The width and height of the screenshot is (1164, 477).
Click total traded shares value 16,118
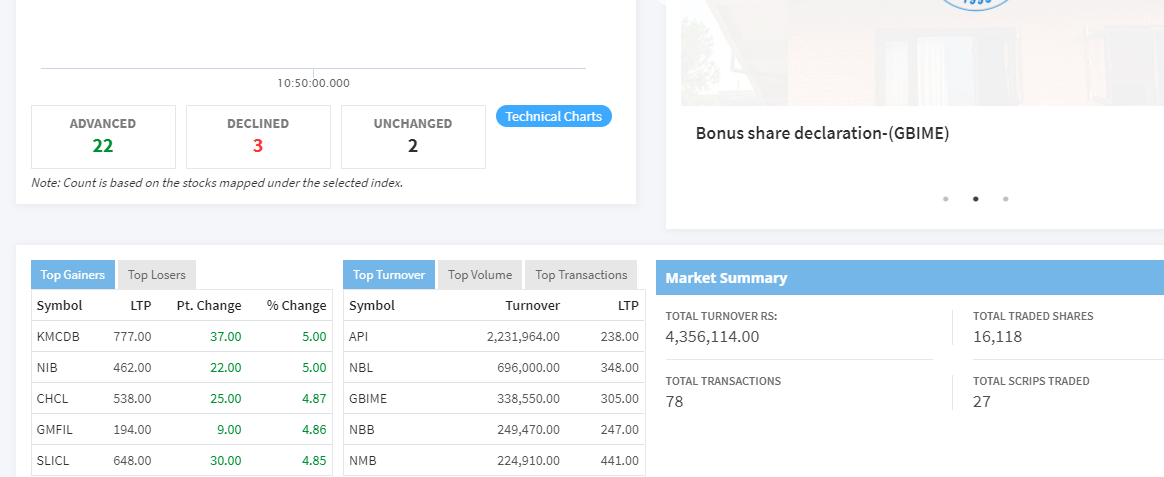(x=998, y=337)
